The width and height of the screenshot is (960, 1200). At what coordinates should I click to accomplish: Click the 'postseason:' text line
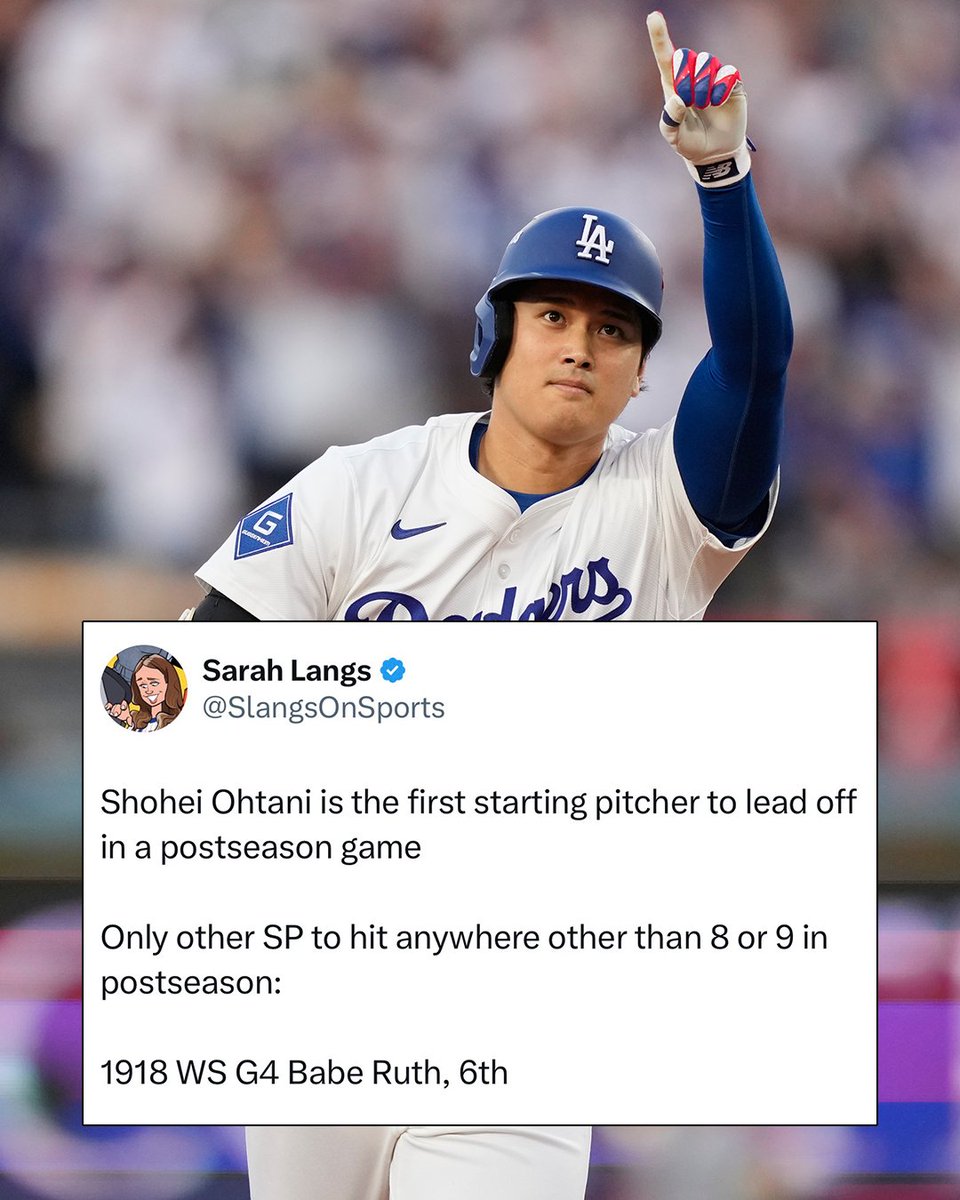coord(191,986)
